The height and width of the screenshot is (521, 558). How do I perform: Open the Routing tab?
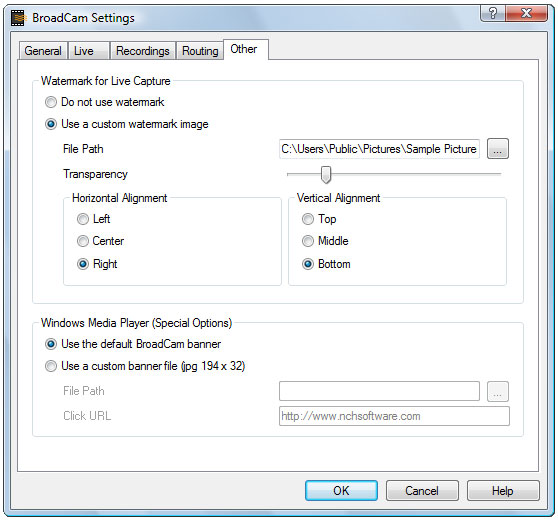click(x=200, y=51)
